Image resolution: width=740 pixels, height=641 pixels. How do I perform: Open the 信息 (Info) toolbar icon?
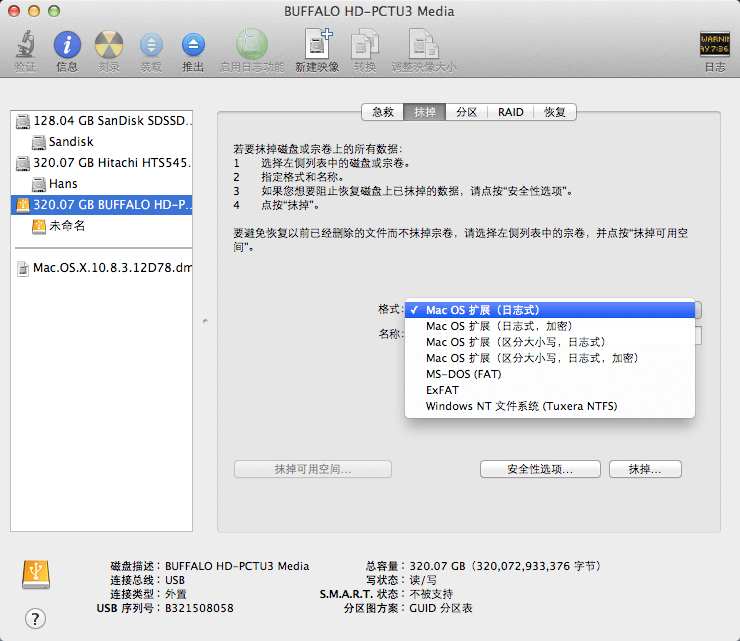coord(67,45)
